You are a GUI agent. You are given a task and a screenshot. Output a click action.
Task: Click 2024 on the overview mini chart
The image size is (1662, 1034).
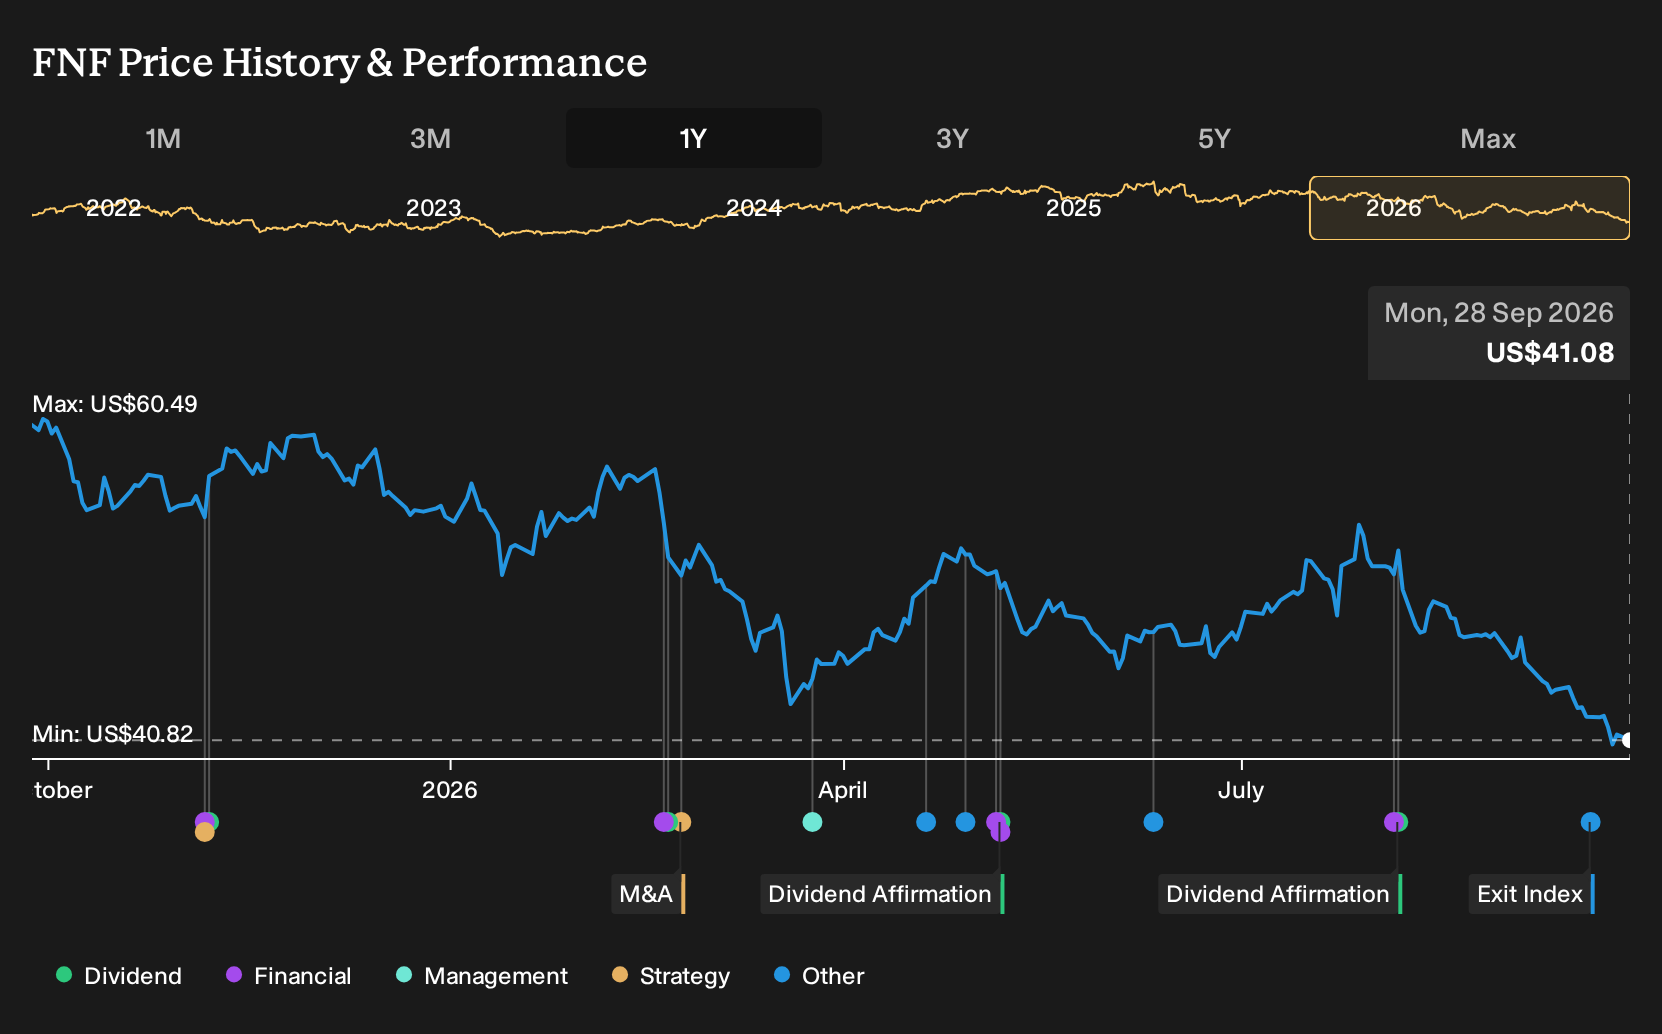click(x=753, y=208)
